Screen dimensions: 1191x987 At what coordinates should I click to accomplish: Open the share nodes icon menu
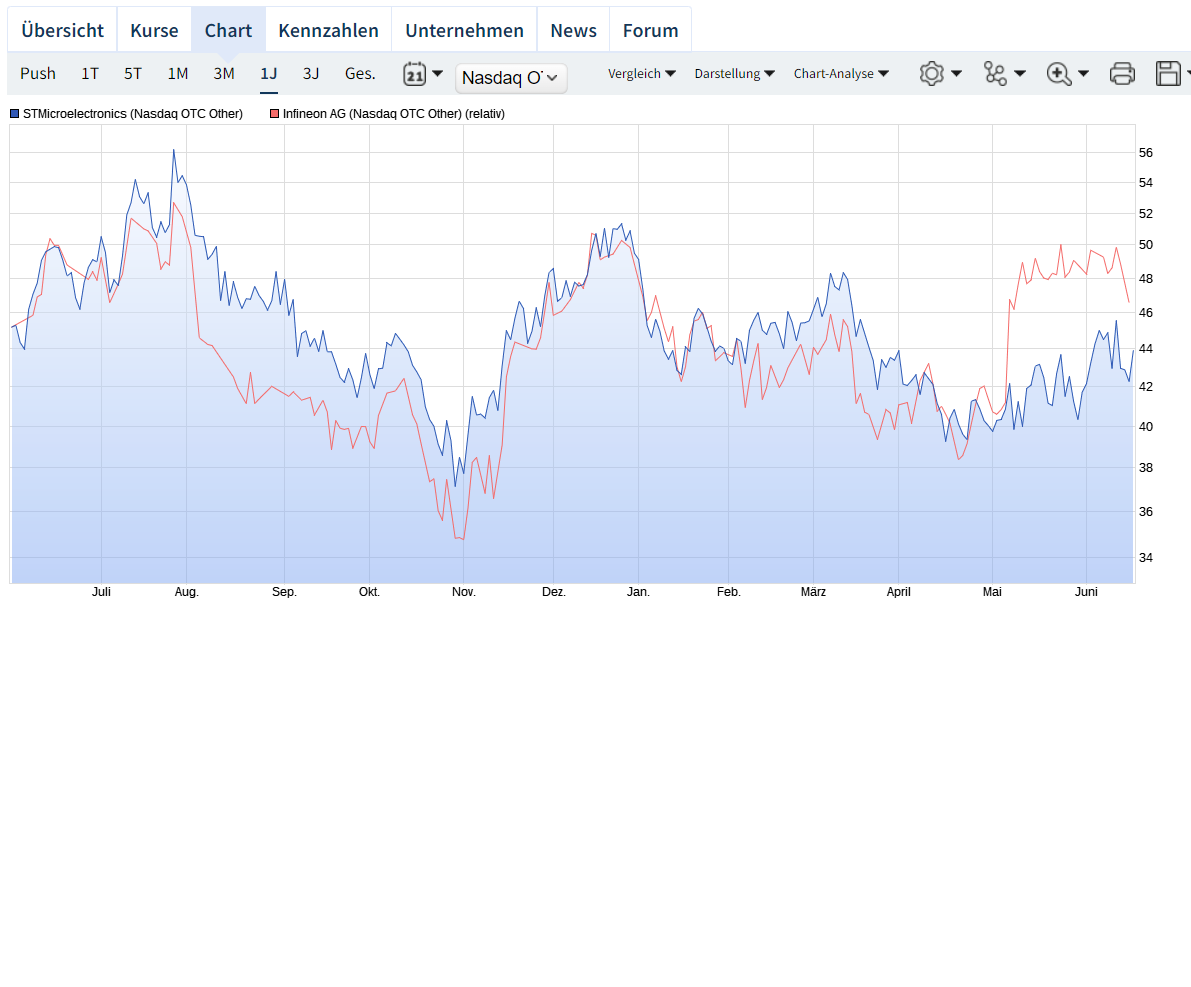[995, 73]
